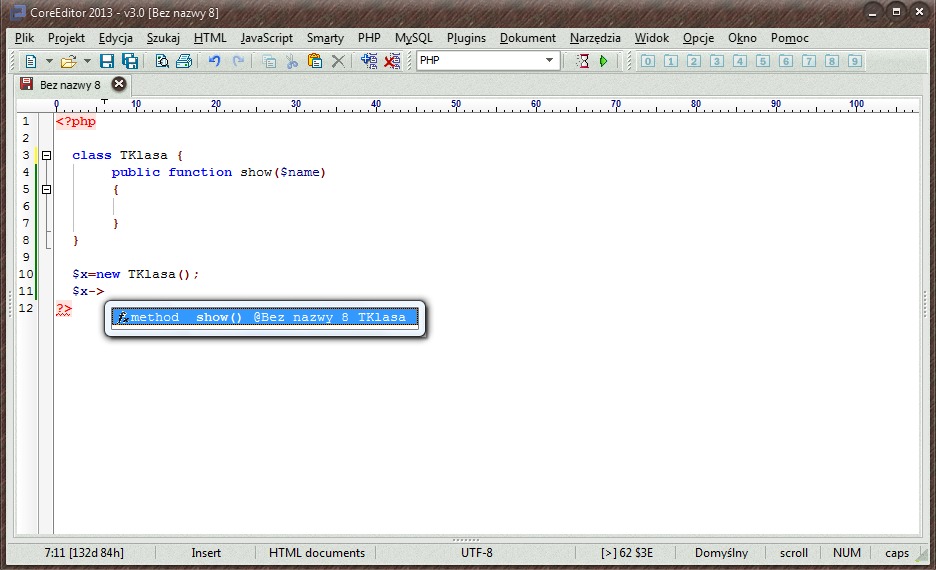Select bookmark folder 5
936x570 pixels.
tap(763, 61)
